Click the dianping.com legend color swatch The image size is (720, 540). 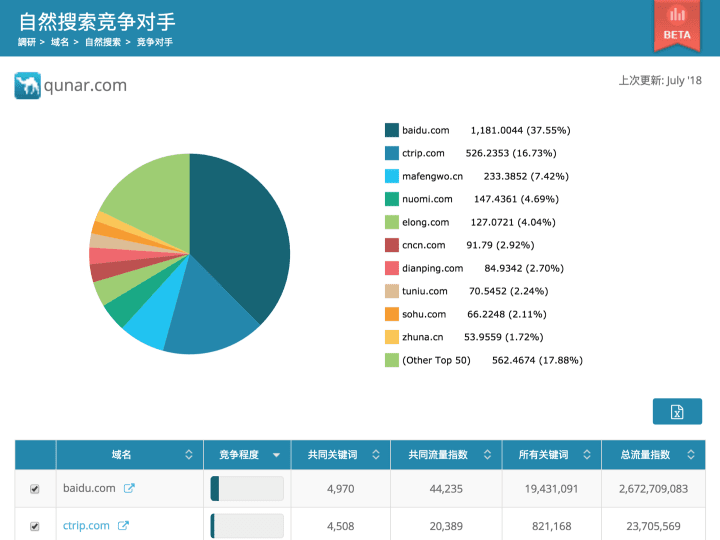coord(392,268)
